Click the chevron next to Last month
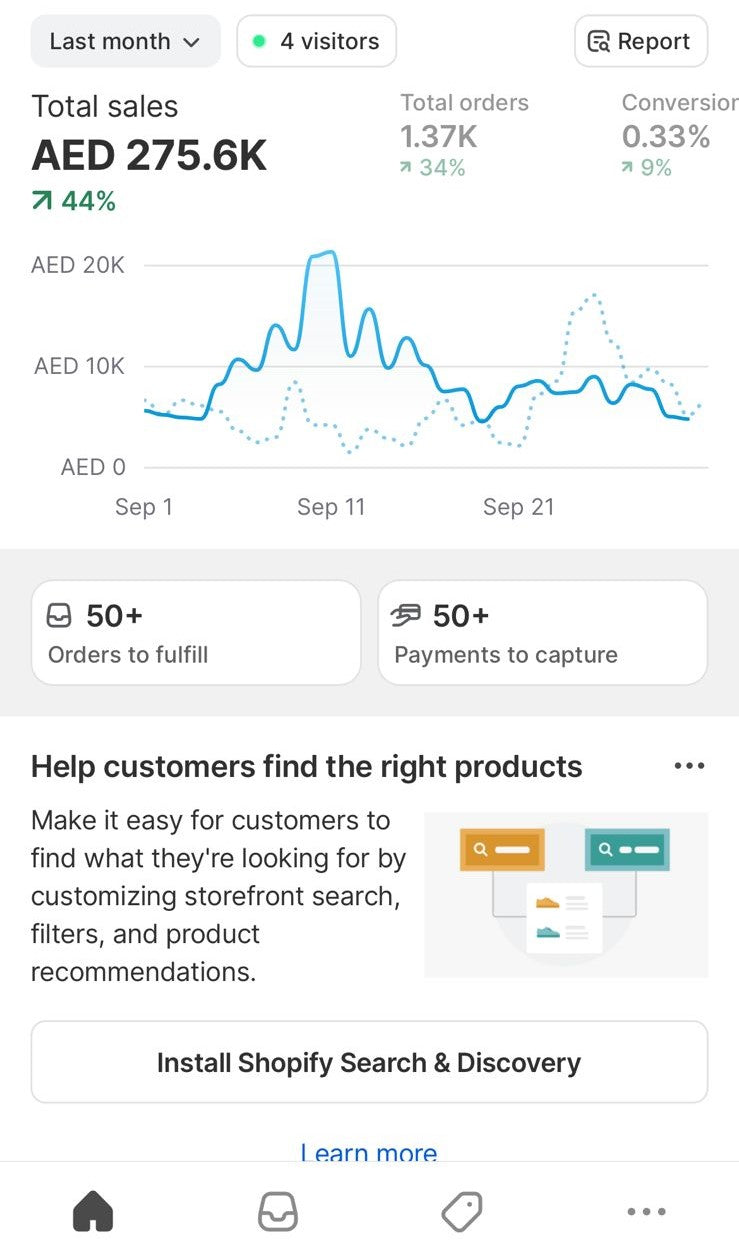Screen dimensions: 739x1251 tap(191, 43)
